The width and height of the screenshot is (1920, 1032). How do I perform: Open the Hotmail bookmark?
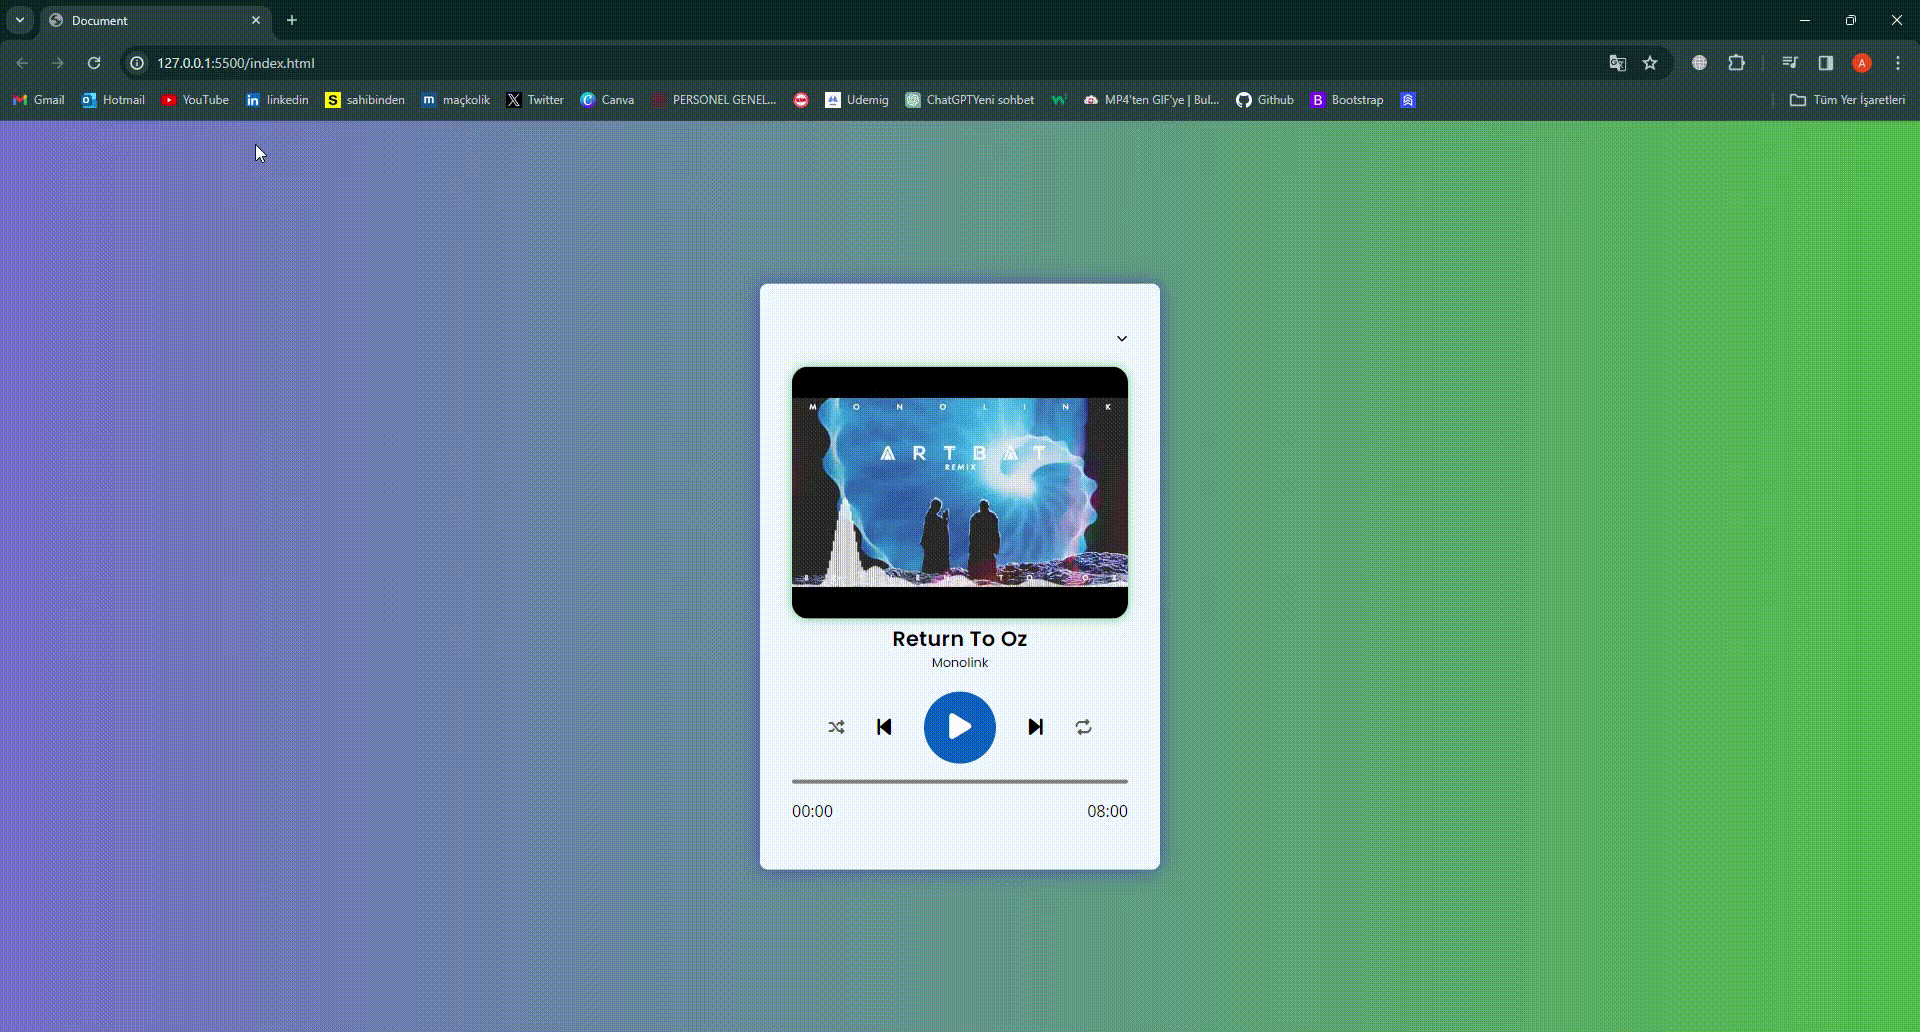click(x=113, y=100)
